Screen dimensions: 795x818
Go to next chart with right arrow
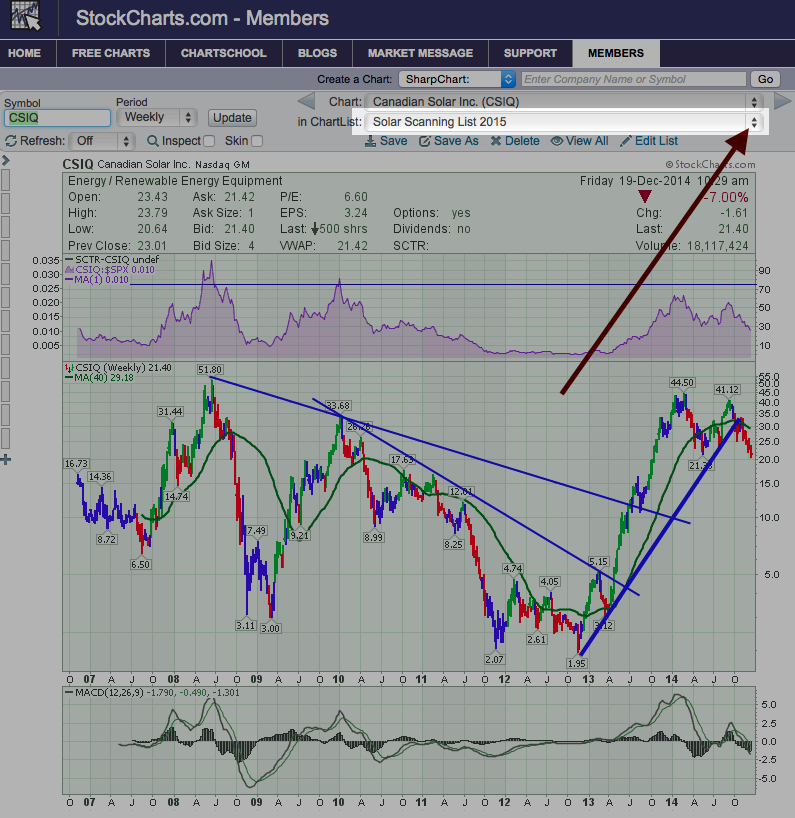click(782, 101)
